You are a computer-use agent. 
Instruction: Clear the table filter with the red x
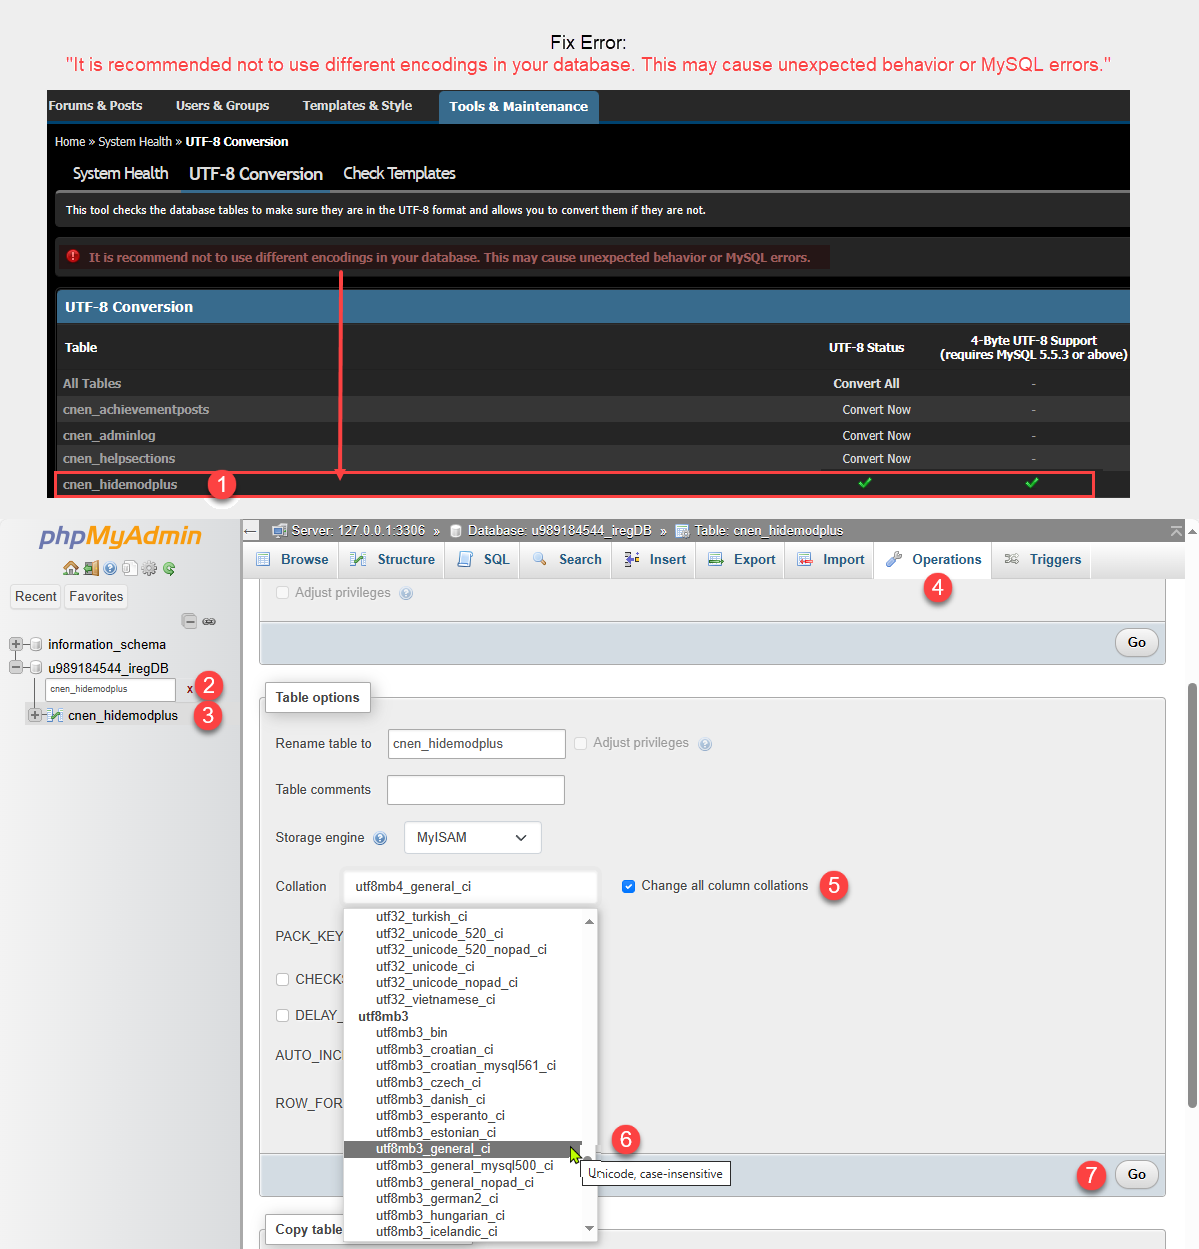click(x=190, y=689)
